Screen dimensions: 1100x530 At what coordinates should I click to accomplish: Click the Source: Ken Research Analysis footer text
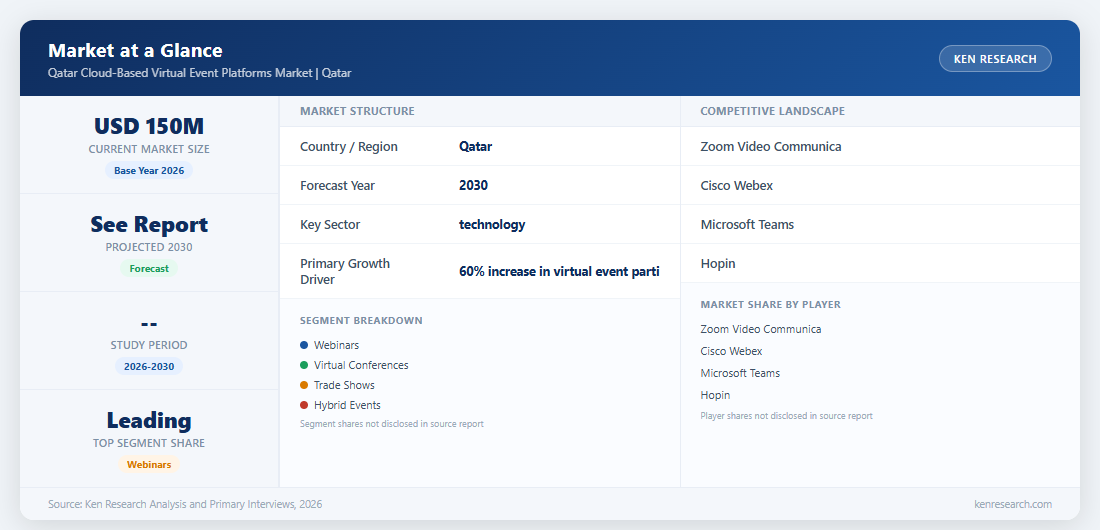pos(185,504)
